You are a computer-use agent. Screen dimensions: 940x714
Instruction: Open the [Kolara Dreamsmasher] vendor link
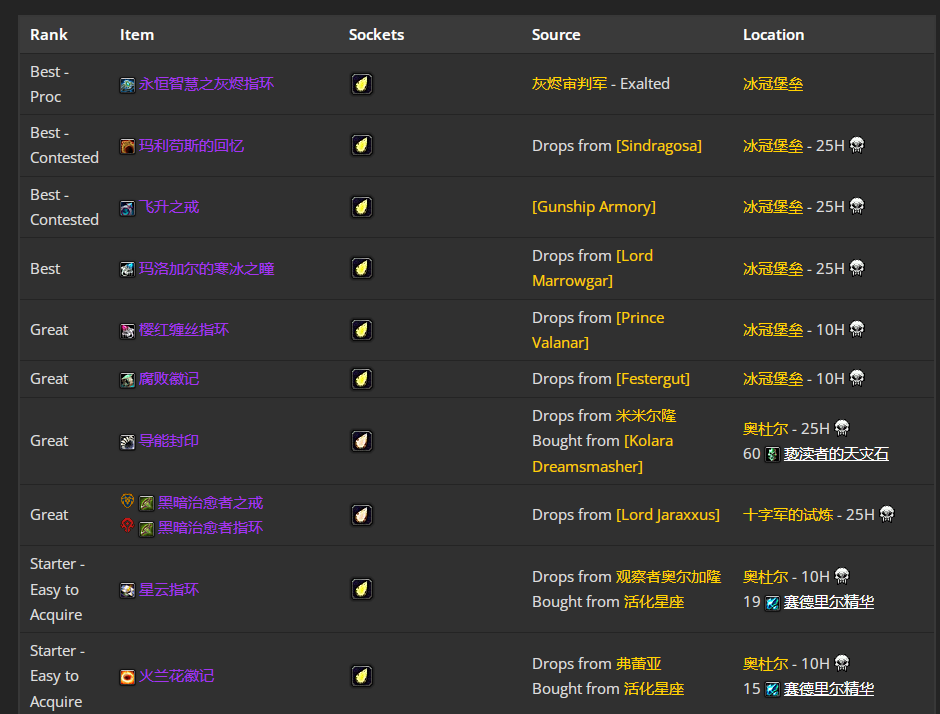[x=602, y=454]
